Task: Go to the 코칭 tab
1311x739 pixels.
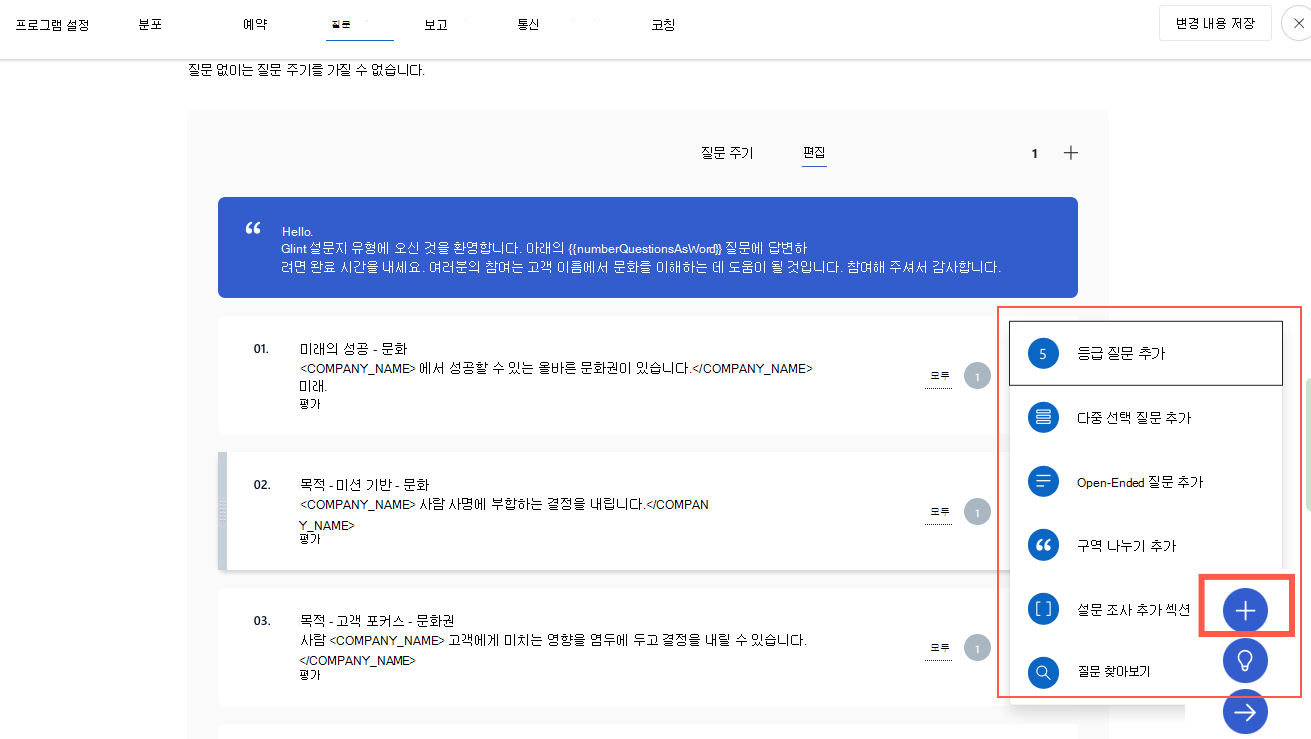Action: click(663, 25)
